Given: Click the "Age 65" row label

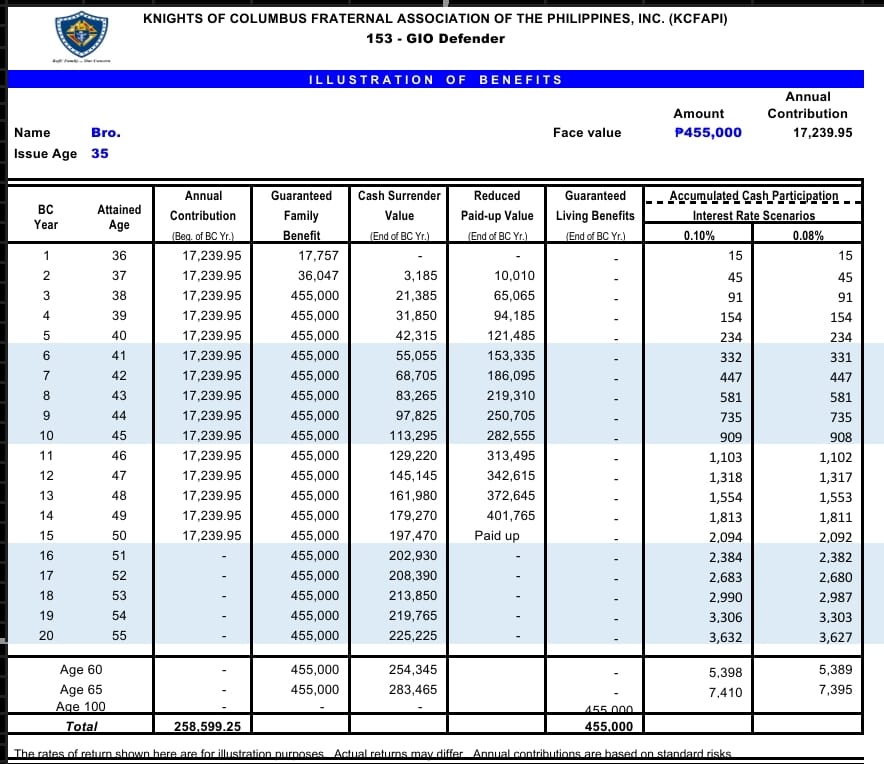Looking at the screenshot, I should pos(81,690).
